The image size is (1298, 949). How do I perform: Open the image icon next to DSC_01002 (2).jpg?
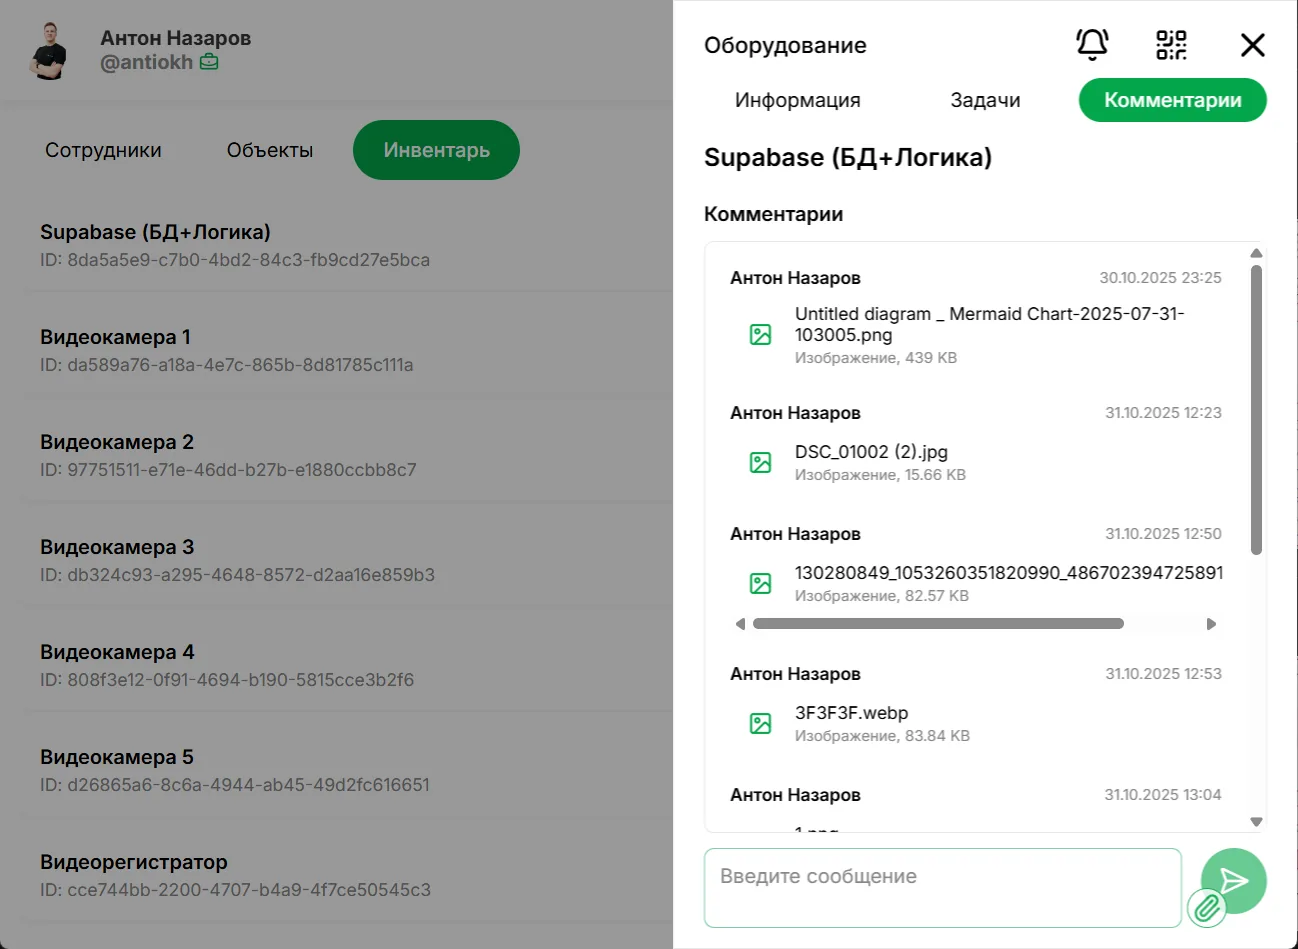click(x=760, y=462)
